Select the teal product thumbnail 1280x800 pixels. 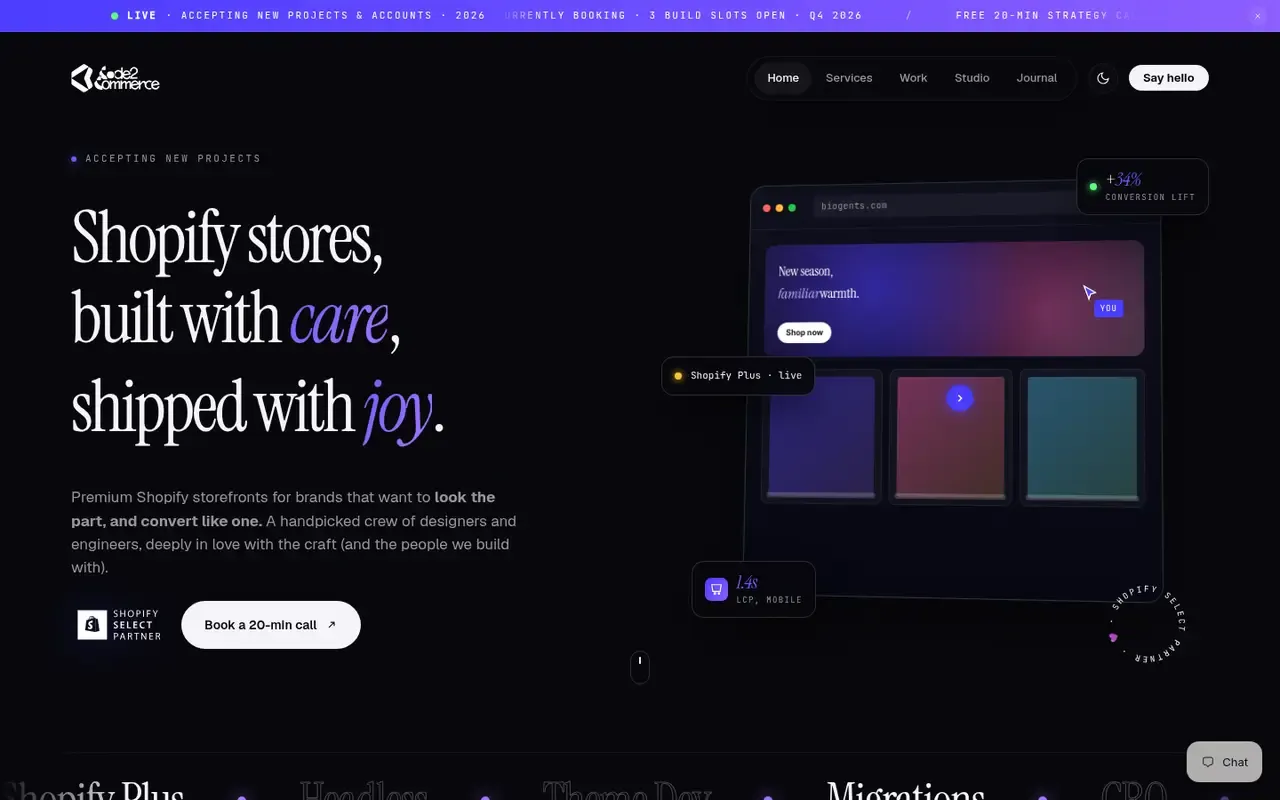(1082, 437)
